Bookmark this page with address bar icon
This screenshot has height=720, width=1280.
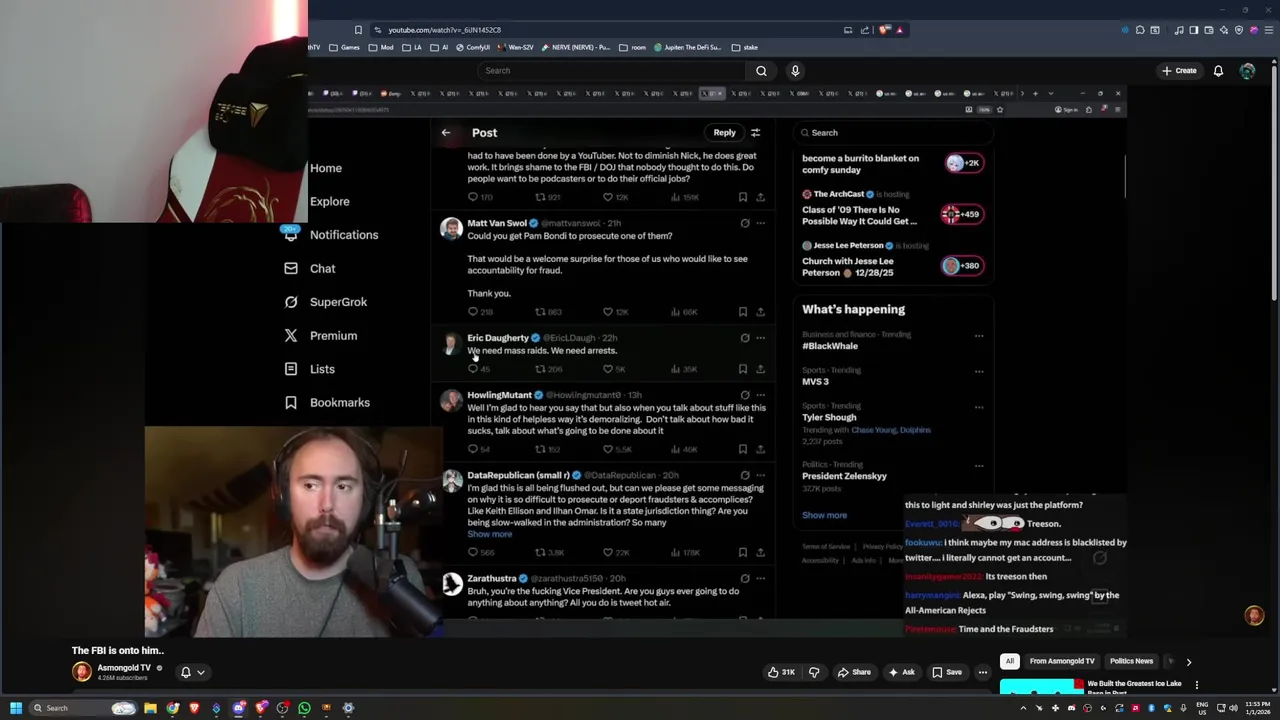[x=358, y=30]
